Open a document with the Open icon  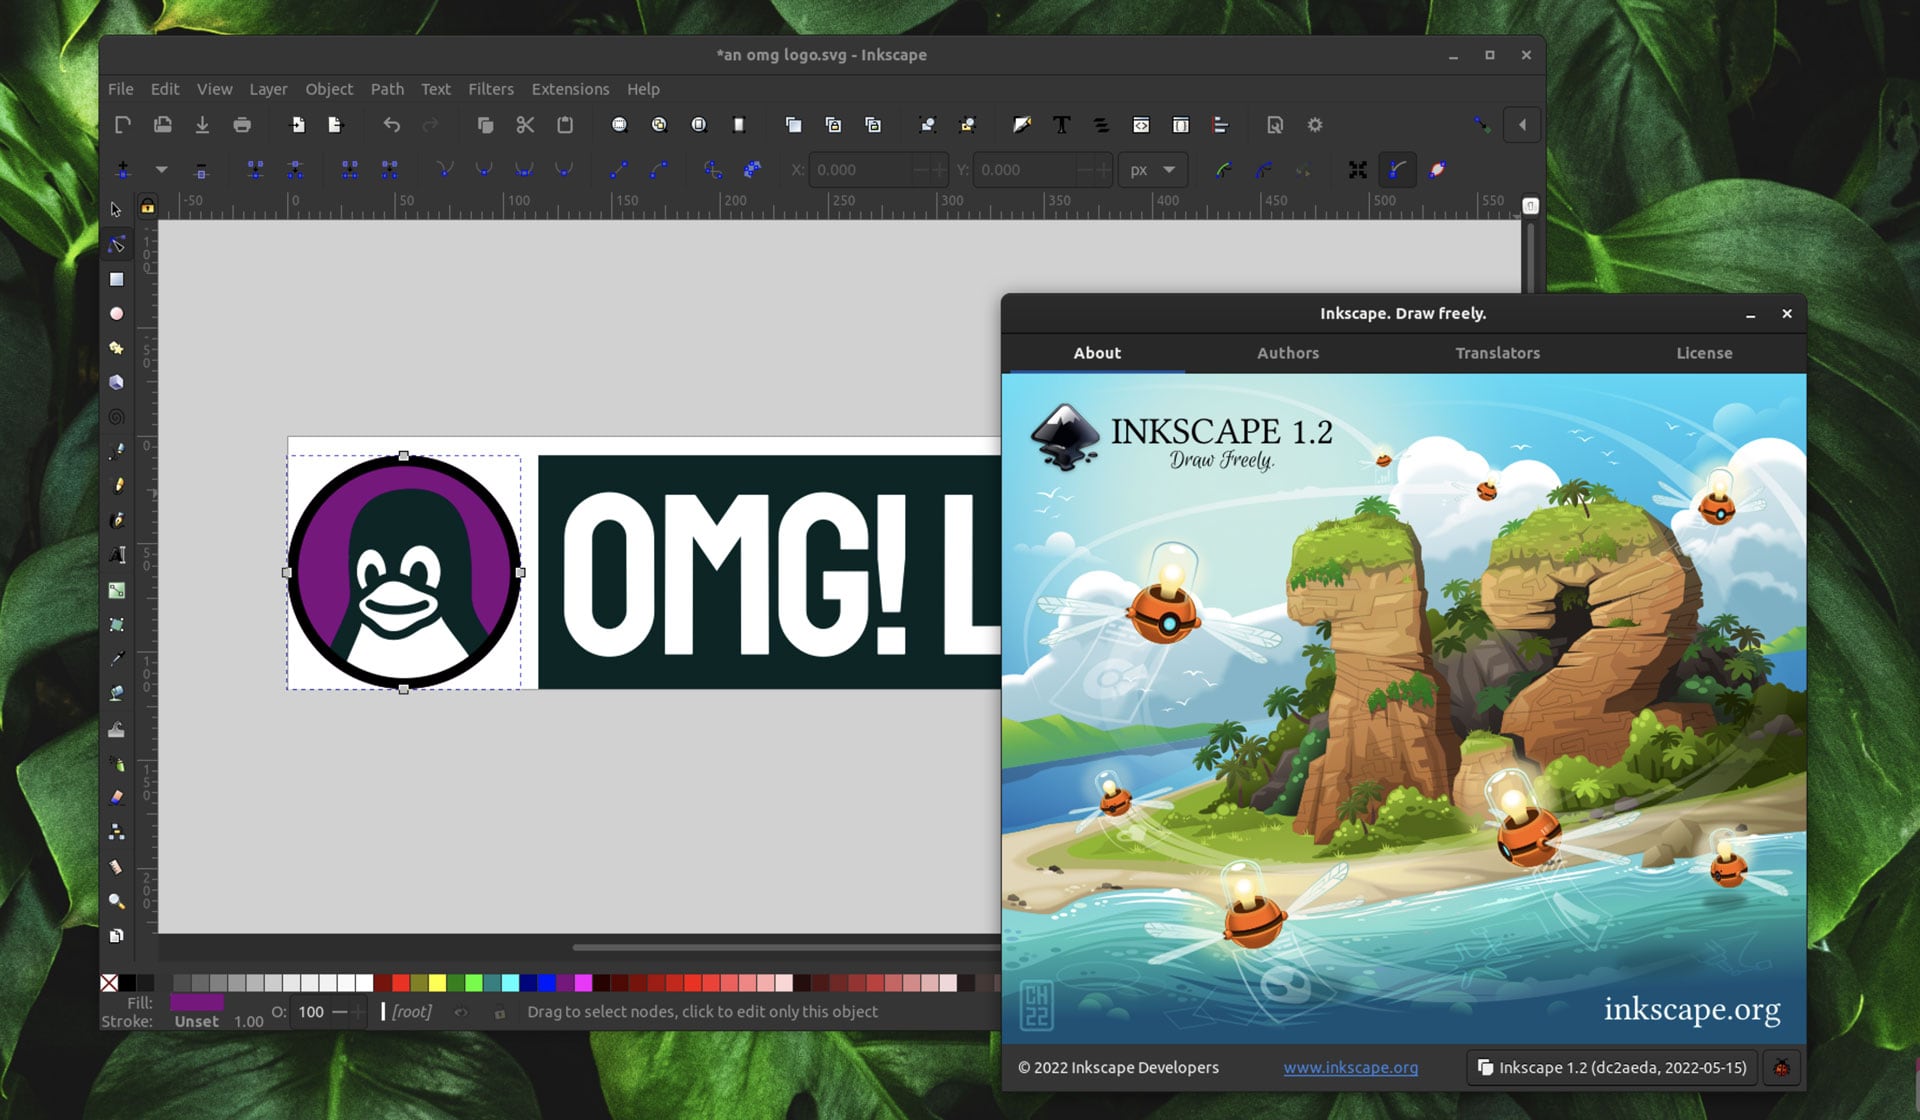pos(161,125)
